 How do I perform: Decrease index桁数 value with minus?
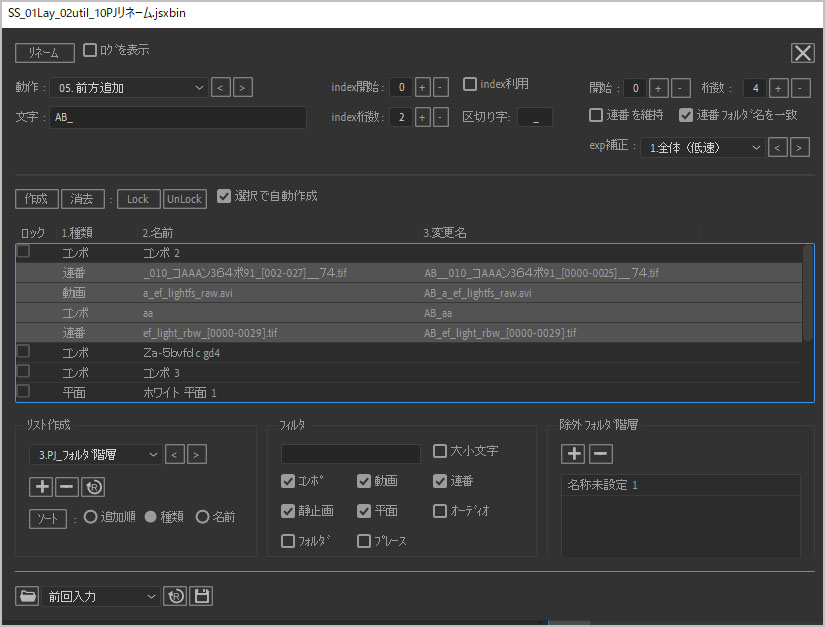[441, 117]
